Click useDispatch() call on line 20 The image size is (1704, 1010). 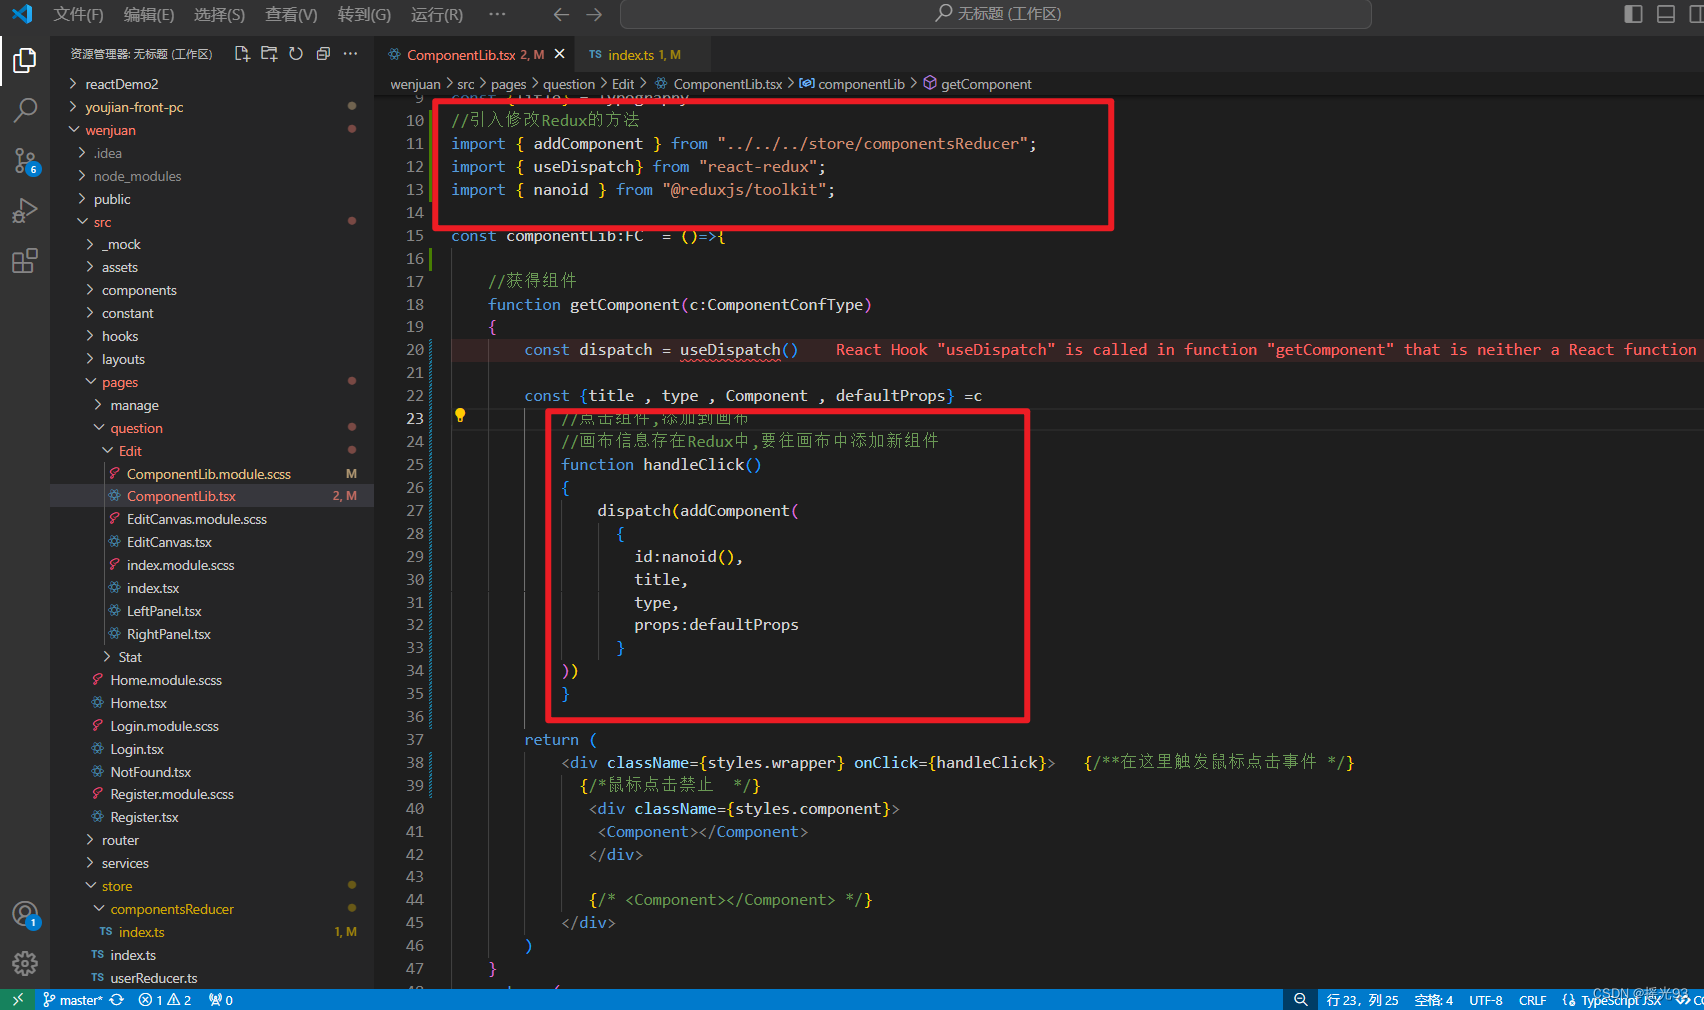click(x=739, y=350)
